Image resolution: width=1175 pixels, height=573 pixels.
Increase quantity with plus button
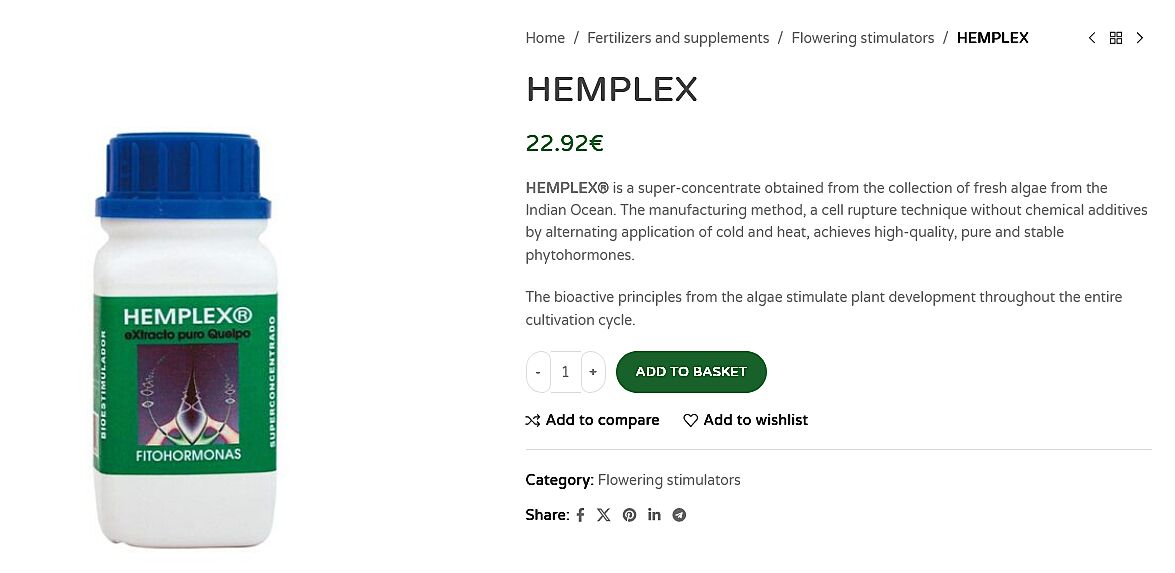[x=593, y=372]
